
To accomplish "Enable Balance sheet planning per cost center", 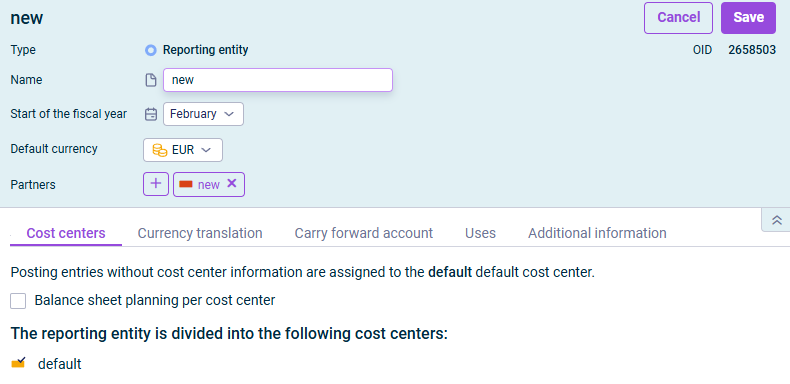I will point(18,301).
